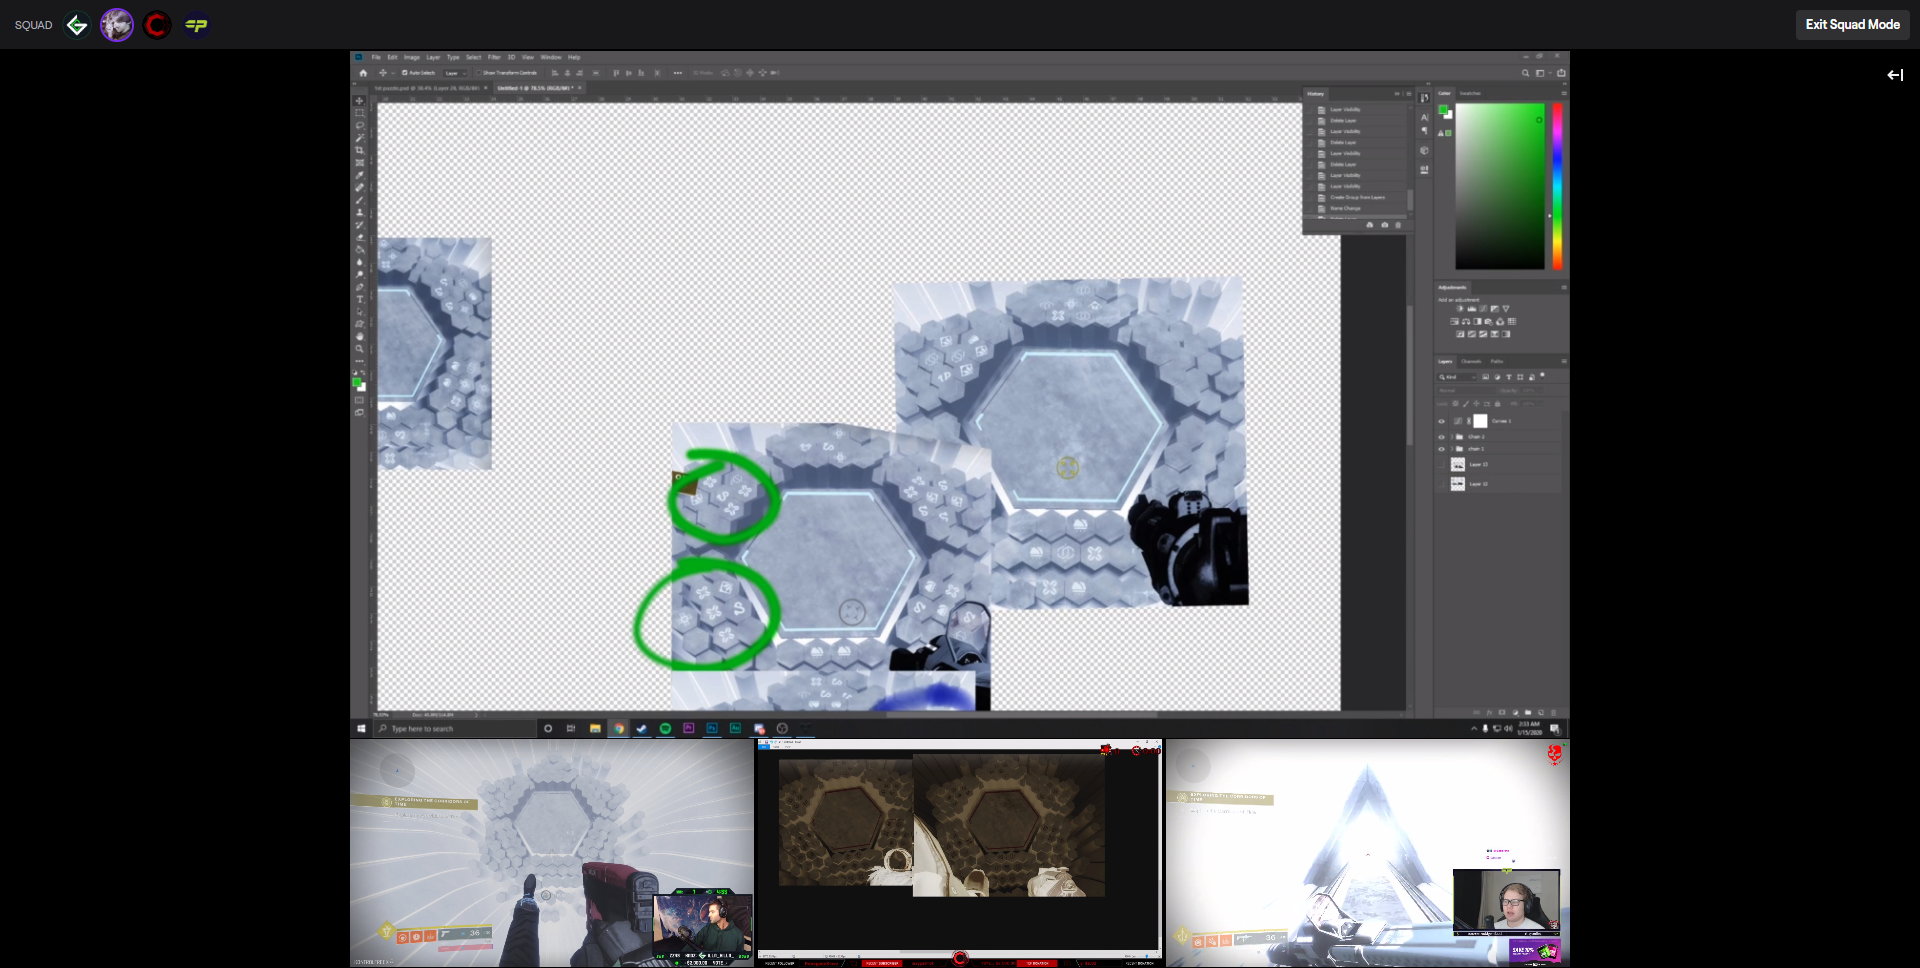Expand the chan 2 group
This screenshot has width=1920, height=968.
1451,437
